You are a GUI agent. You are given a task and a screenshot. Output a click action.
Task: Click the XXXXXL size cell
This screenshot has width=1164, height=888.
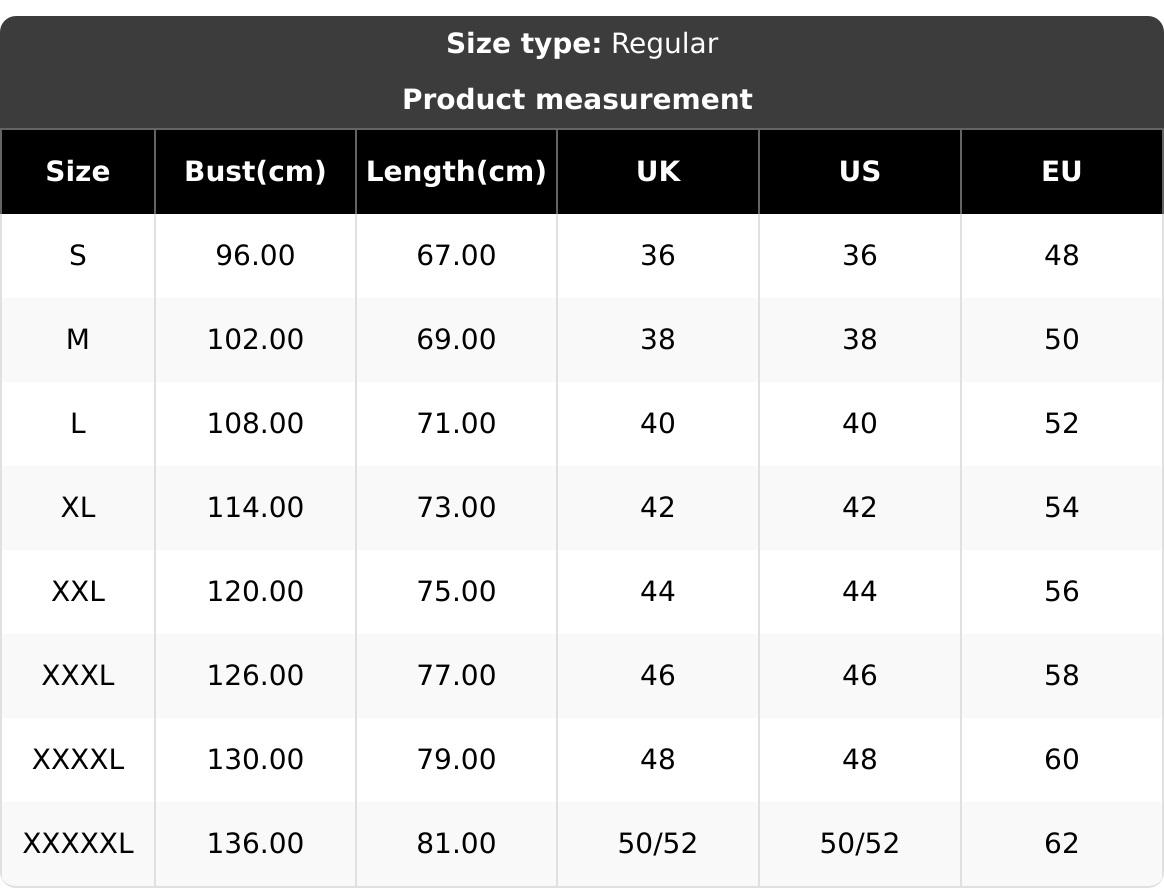point(78,844)
